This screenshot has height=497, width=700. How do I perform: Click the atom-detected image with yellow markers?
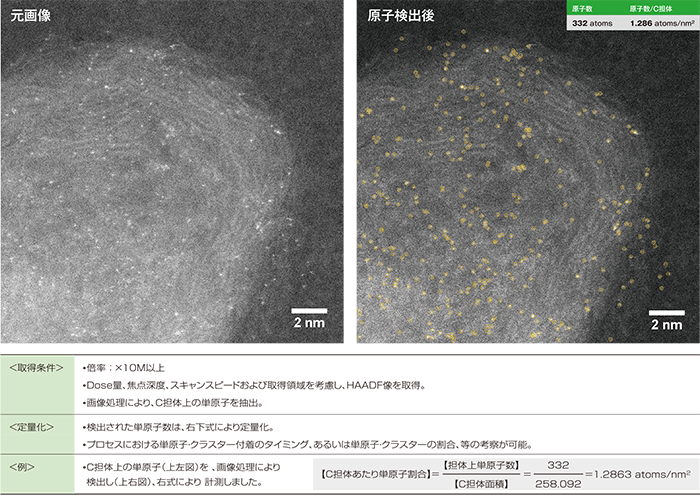(500, 200)
